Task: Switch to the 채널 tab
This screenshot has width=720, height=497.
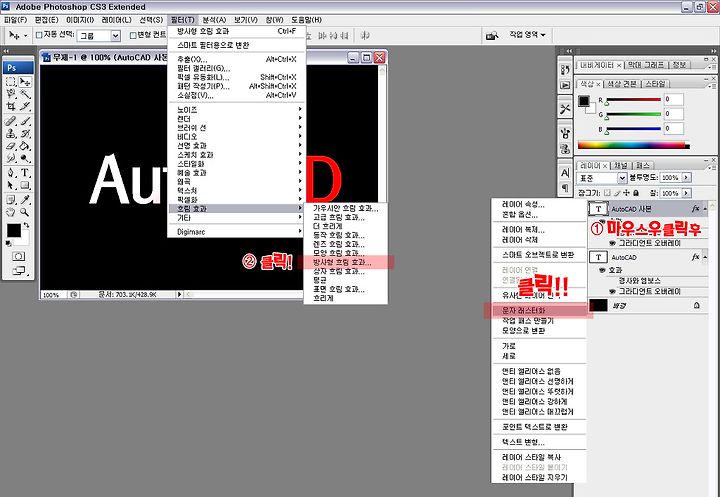Action: tap(621, 165)
